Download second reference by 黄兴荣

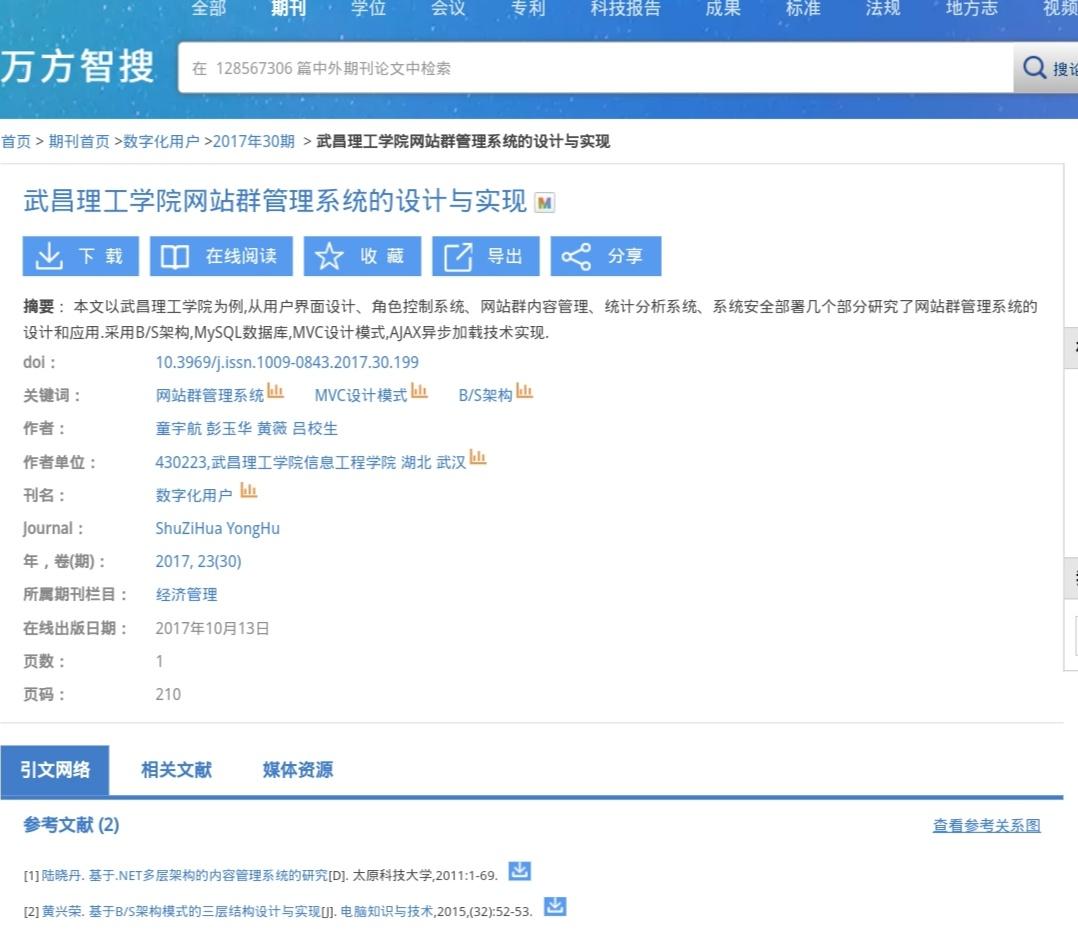(x=555, y=907)
